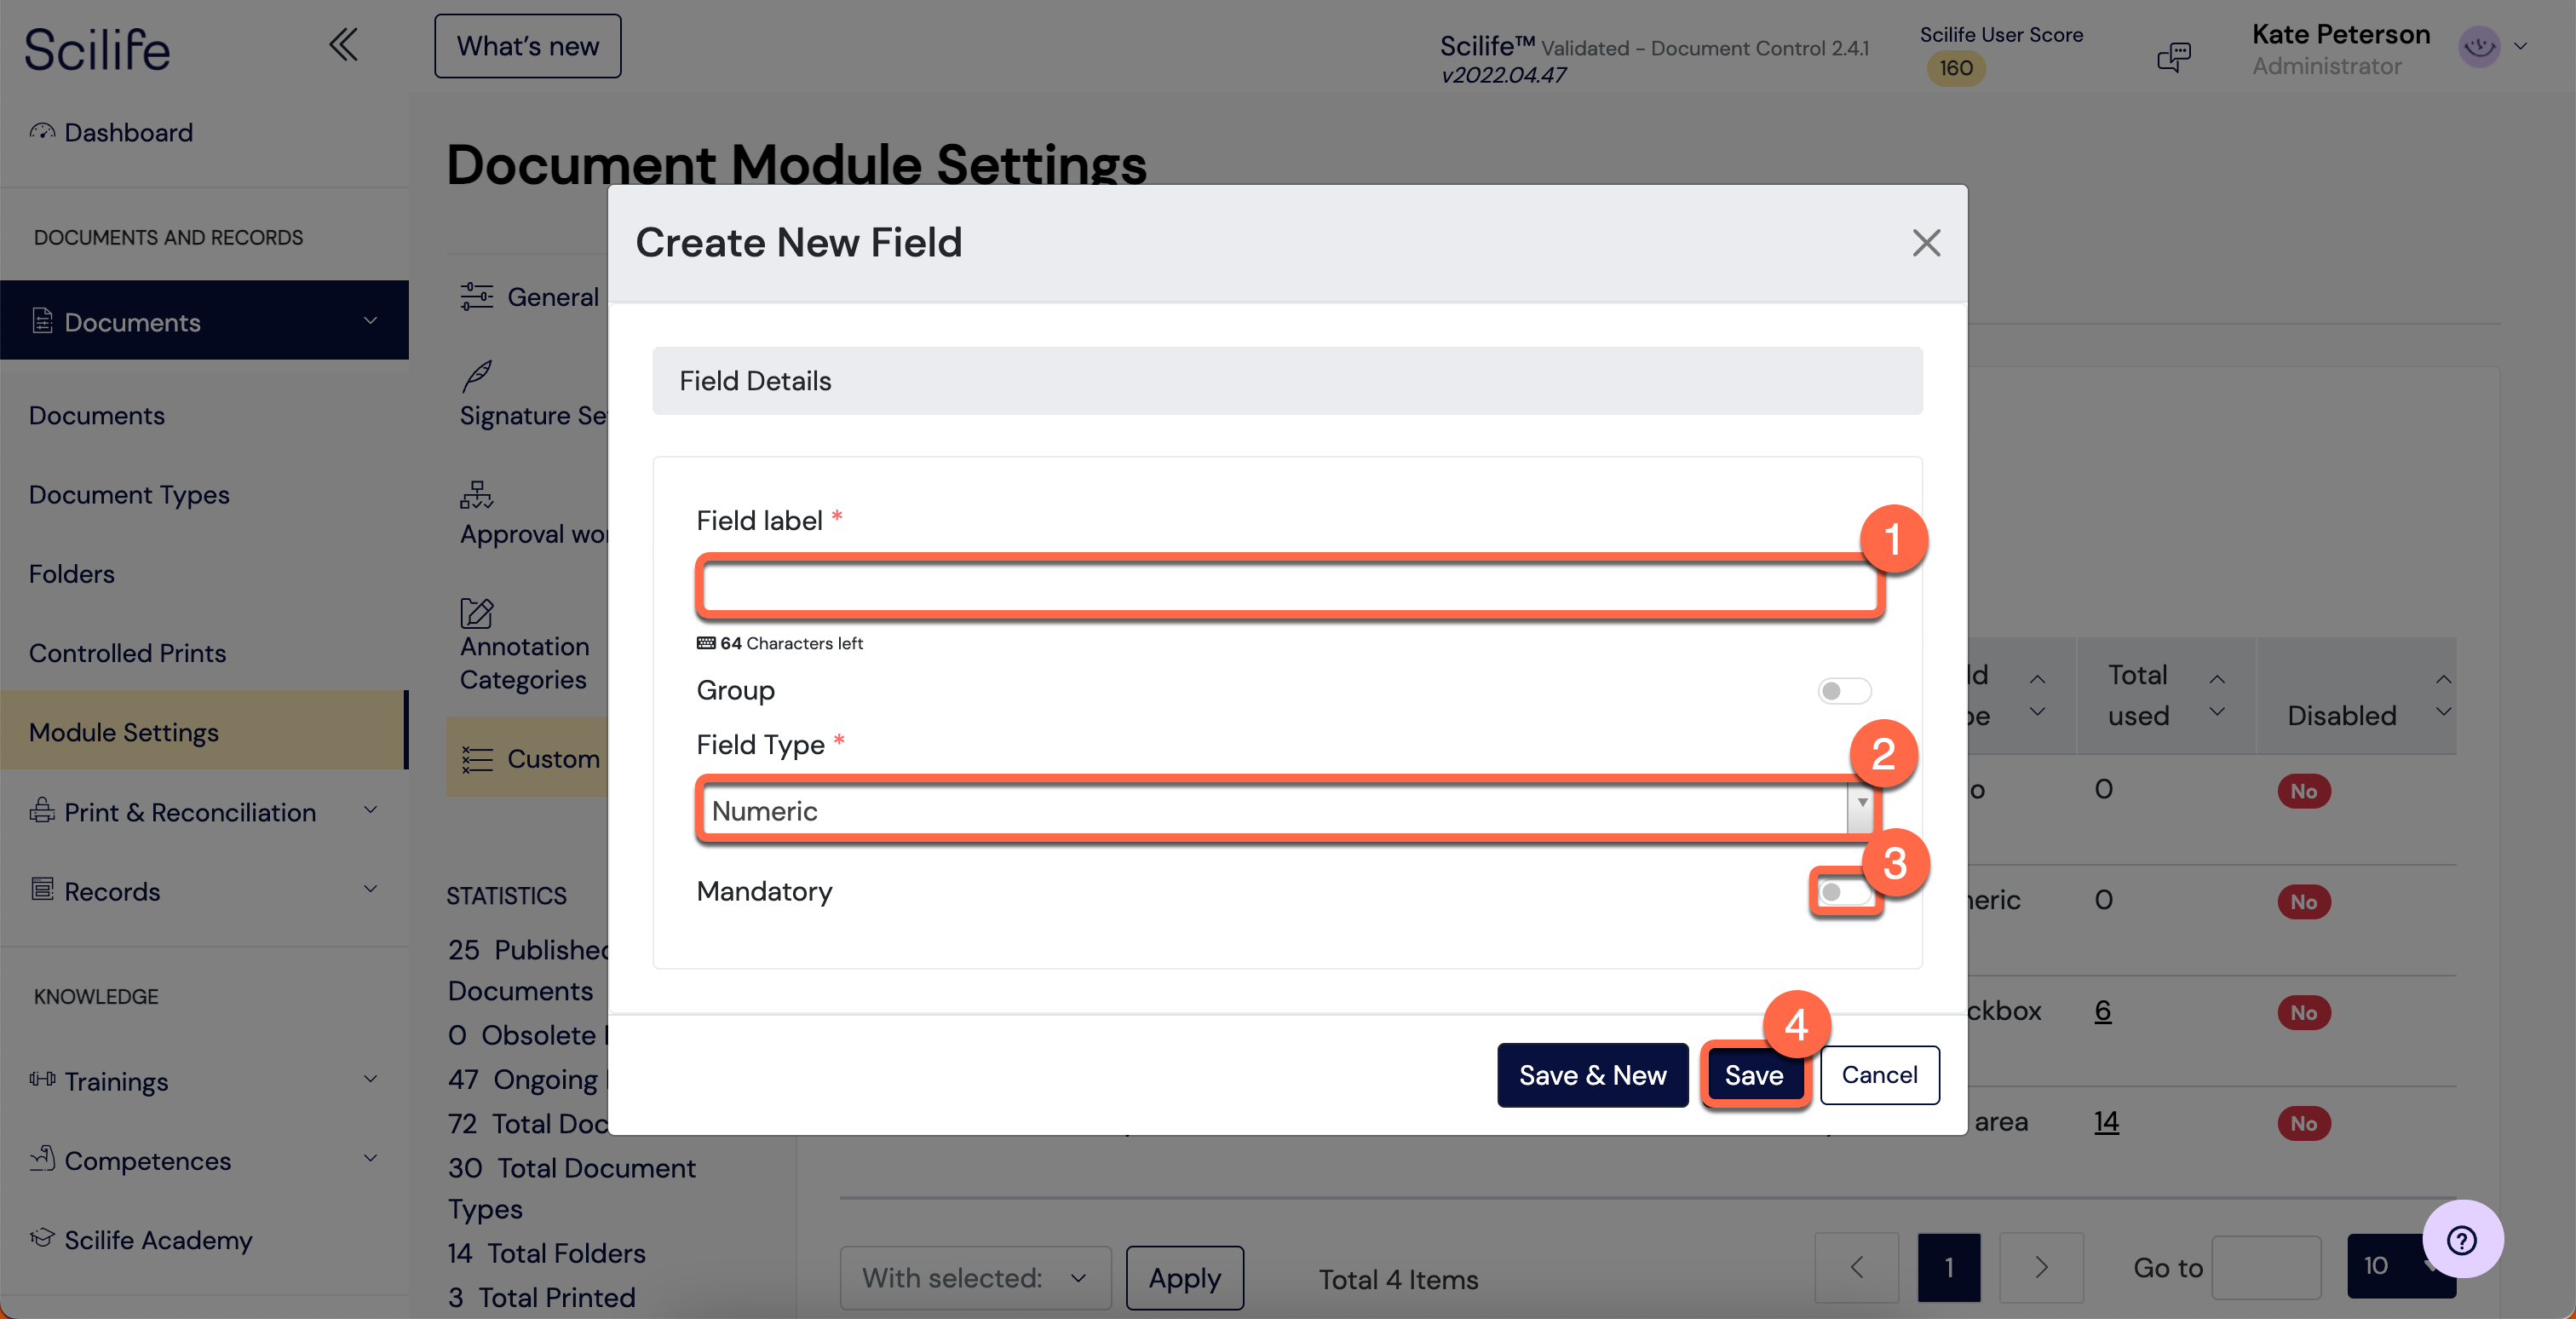
Task: Select Module Settings in the sidebar
Action: [123, 731]
